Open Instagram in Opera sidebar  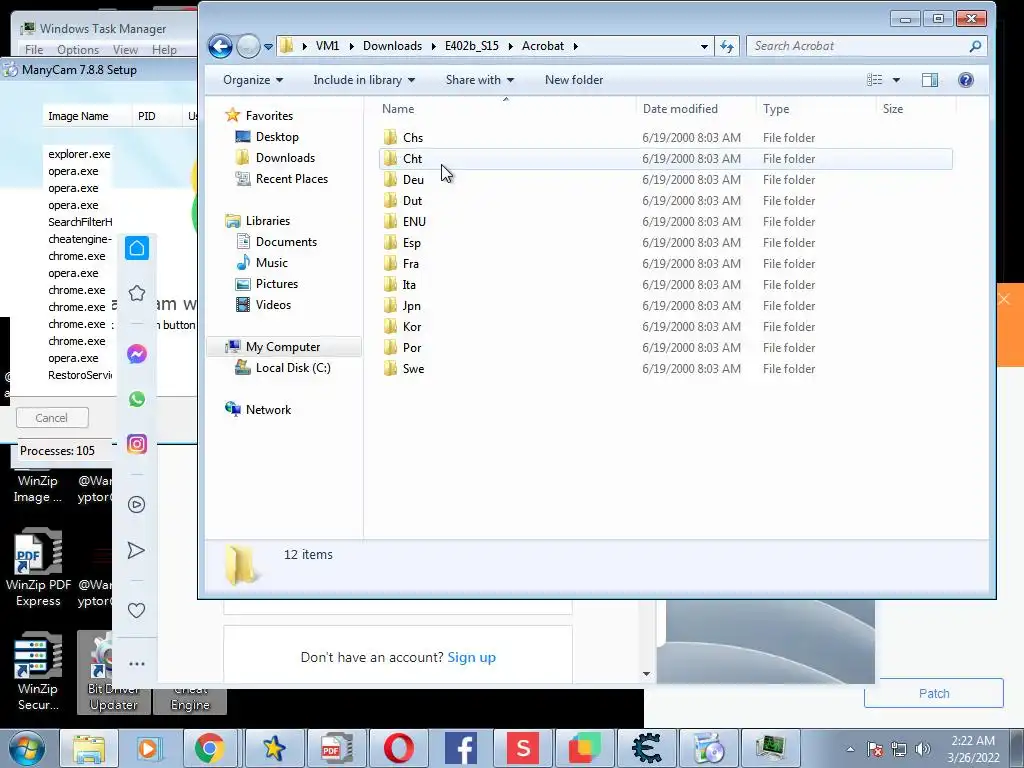(136, 444)
